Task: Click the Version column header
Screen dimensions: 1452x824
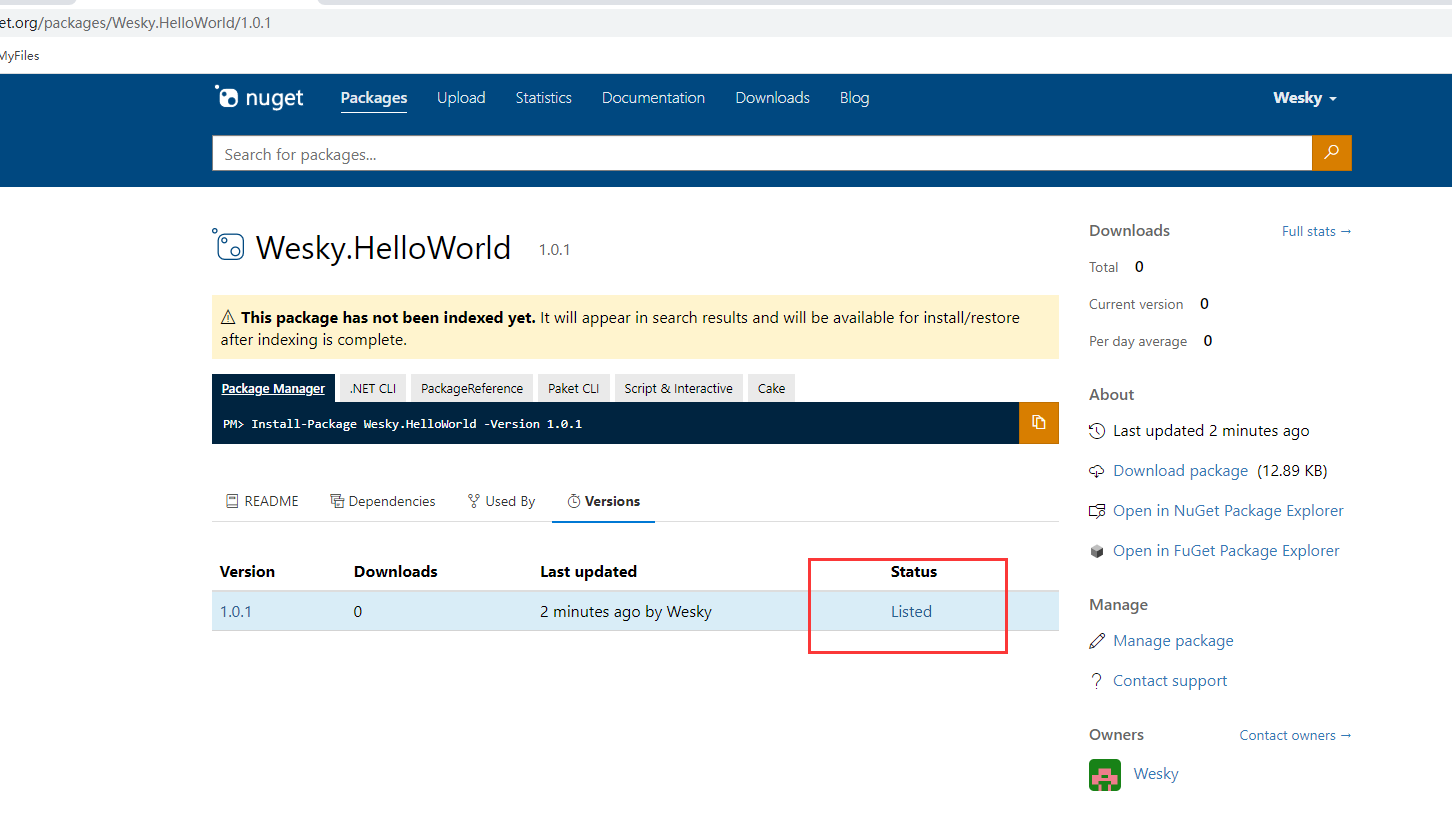Action: click(x=247, y=572)
